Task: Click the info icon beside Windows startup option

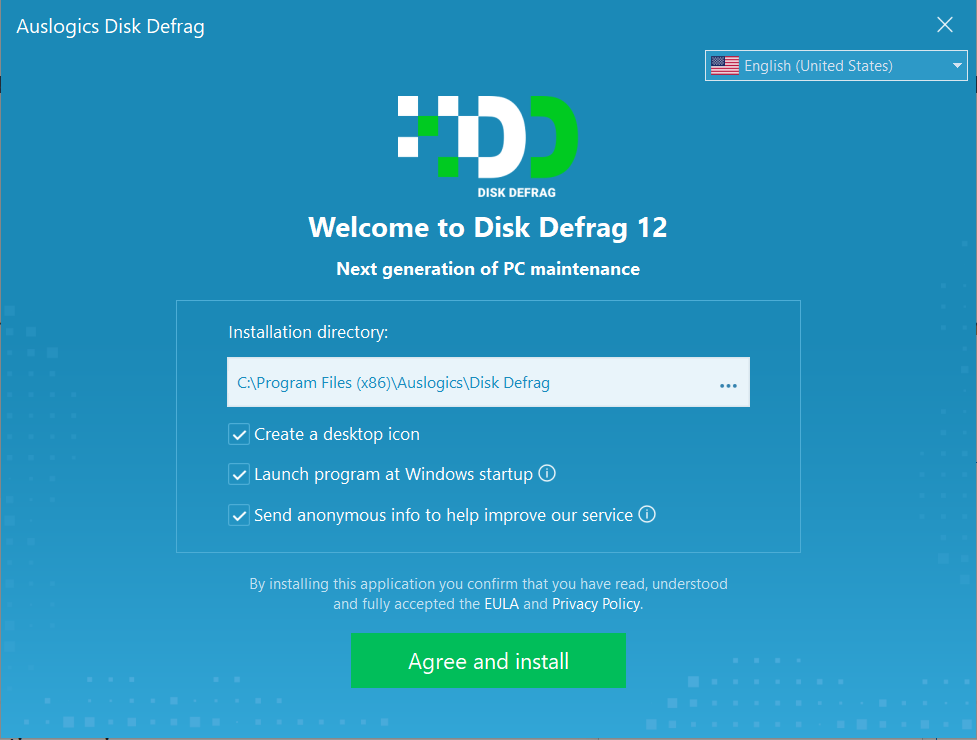Action: 547,473
